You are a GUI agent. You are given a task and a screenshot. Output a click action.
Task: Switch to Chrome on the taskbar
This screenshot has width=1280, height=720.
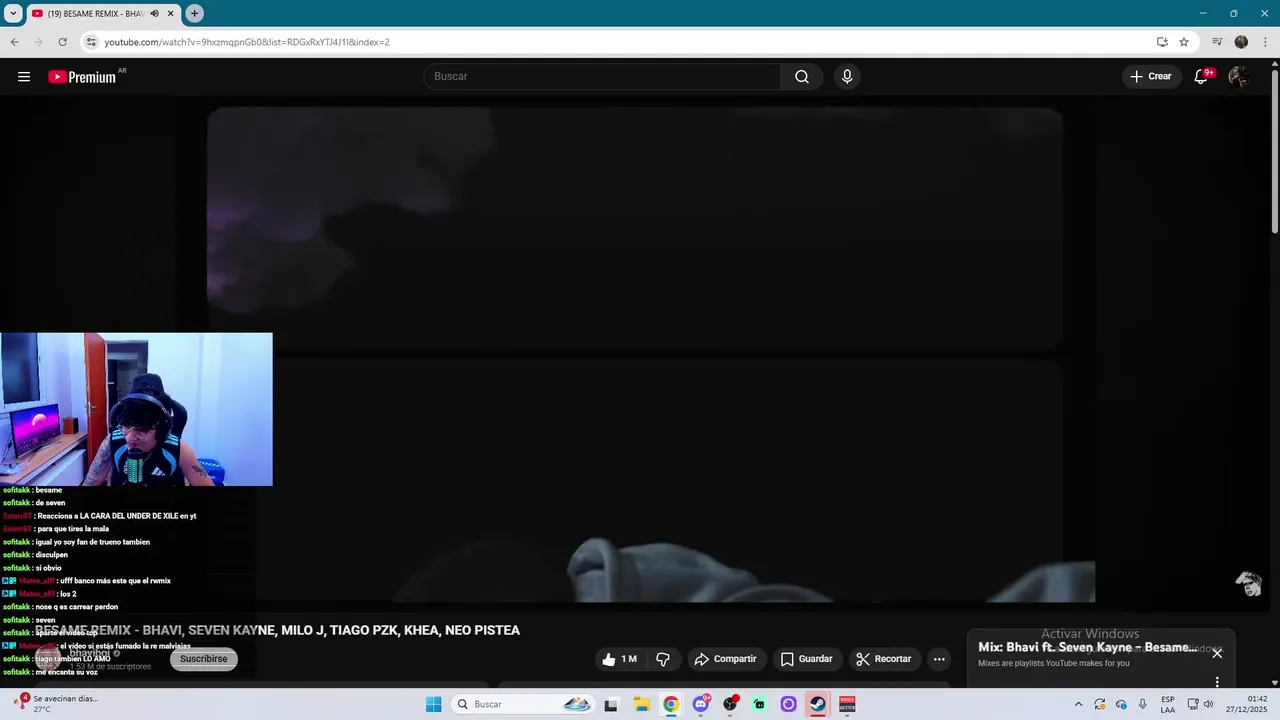671,704
